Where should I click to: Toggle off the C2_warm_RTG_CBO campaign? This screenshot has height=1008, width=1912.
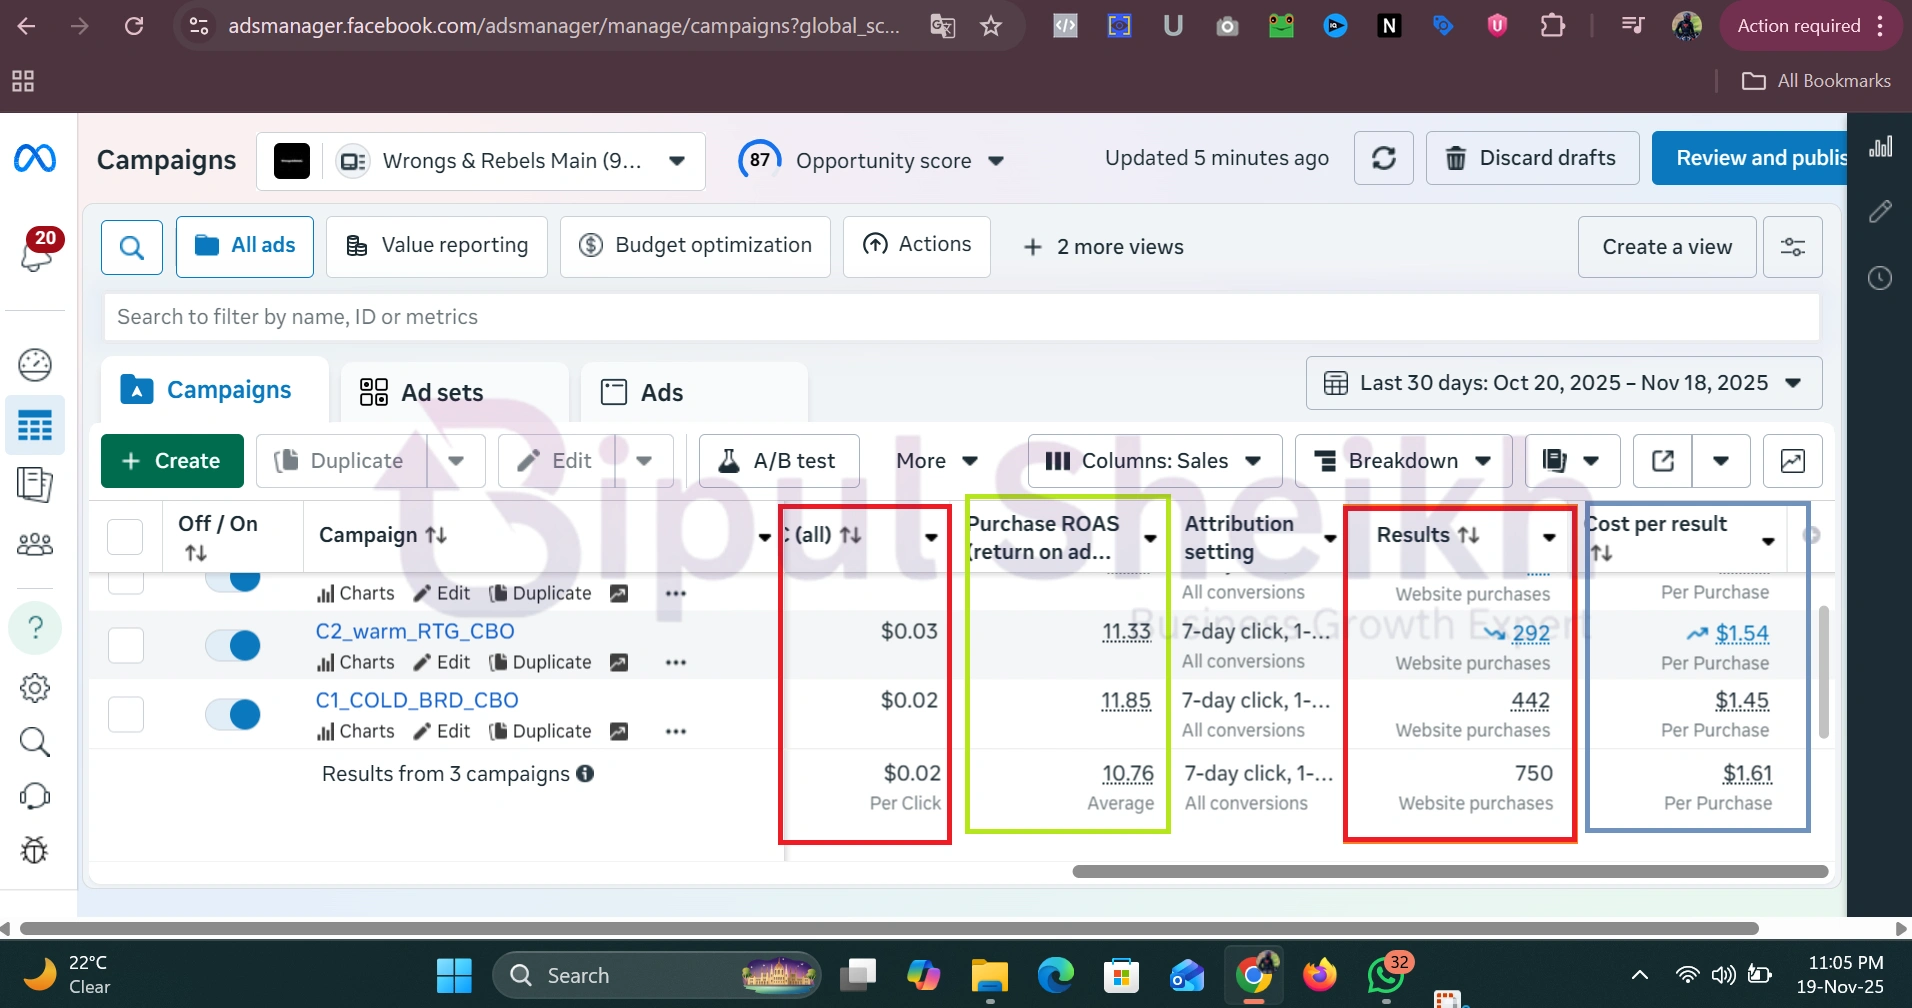(233, 646)
